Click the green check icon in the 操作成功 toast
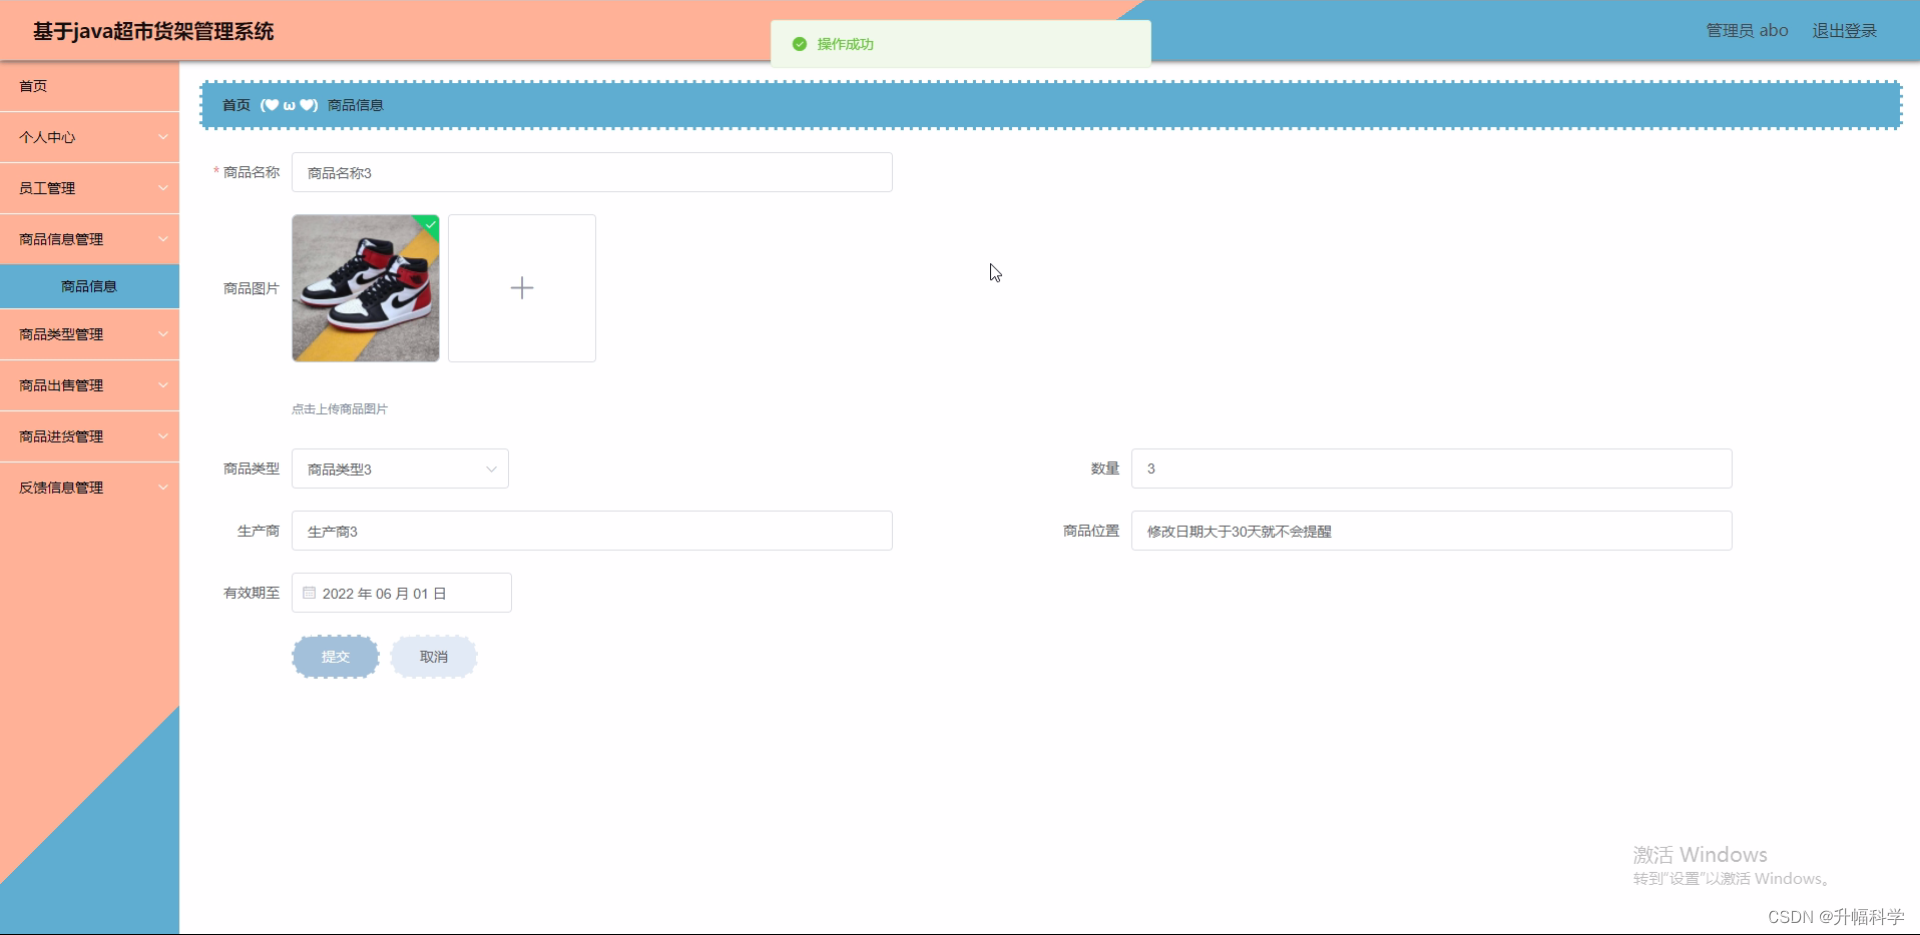 coord(800,44)
